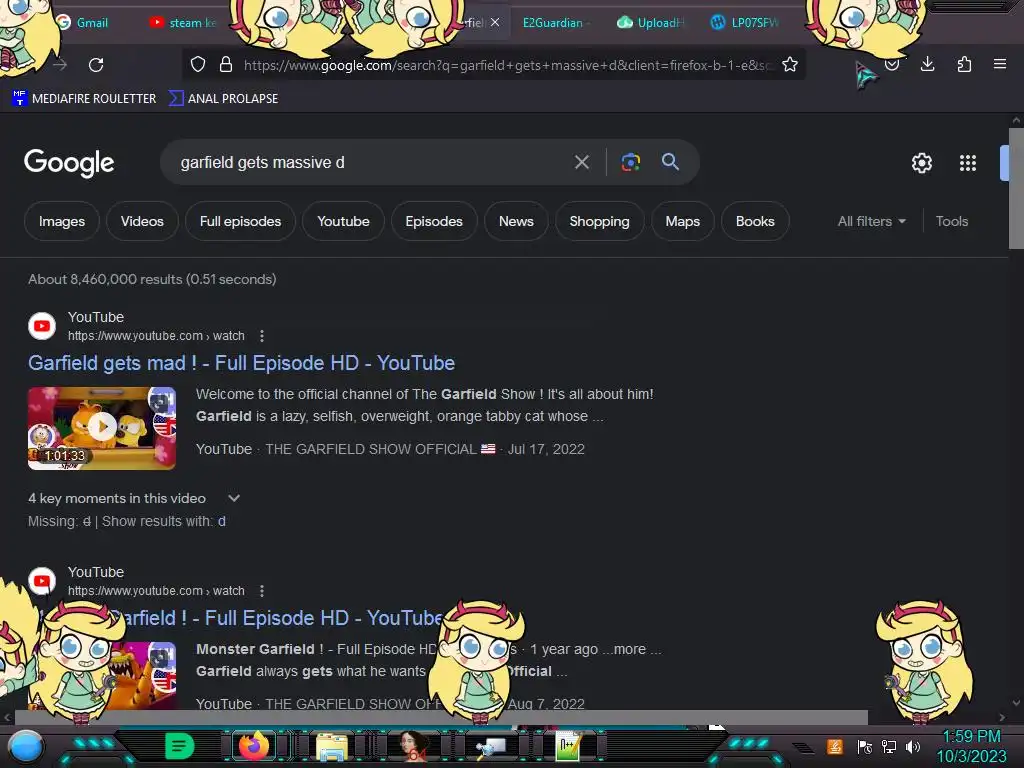1024x768 pixels.
Task: Search by image with Google Lens icon
Action: click(630, 162)
